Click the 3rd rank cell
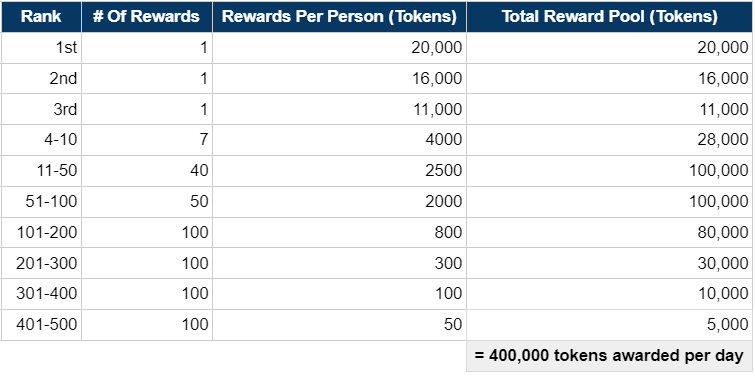The image size is (755, 376). click(41, 109)
